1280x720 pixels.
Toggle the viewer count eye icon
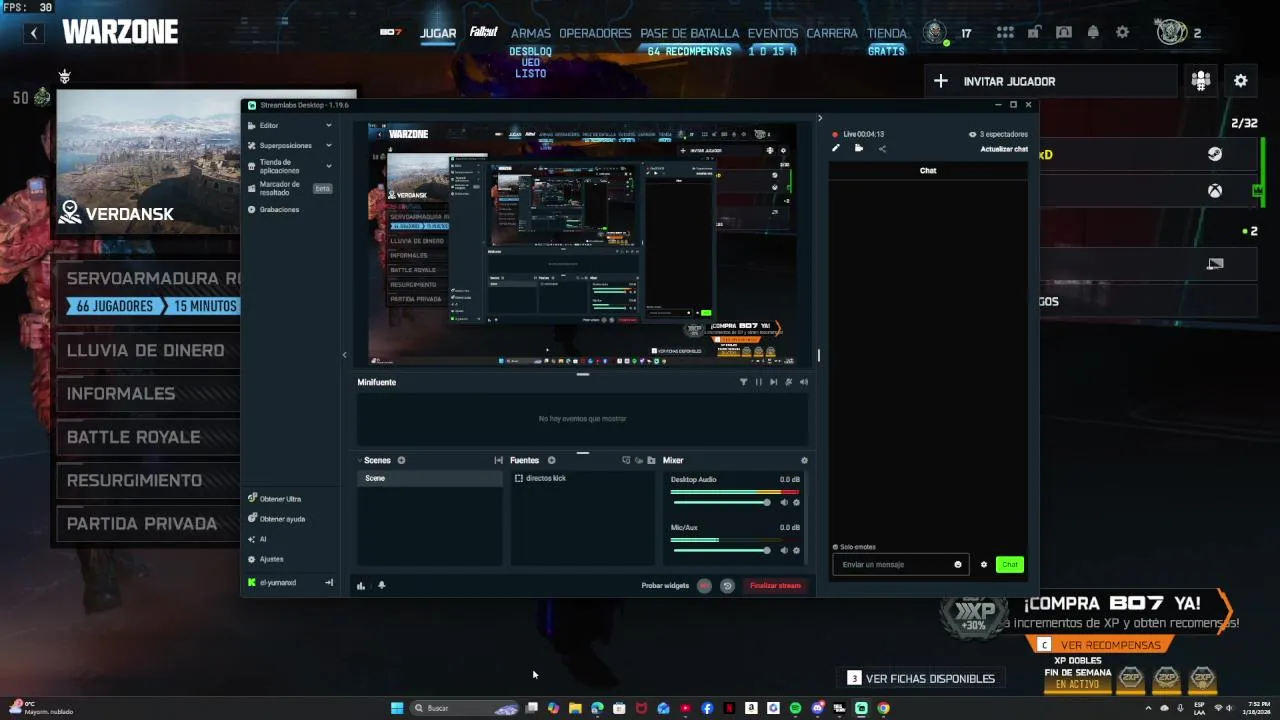(x=972, y=134)
